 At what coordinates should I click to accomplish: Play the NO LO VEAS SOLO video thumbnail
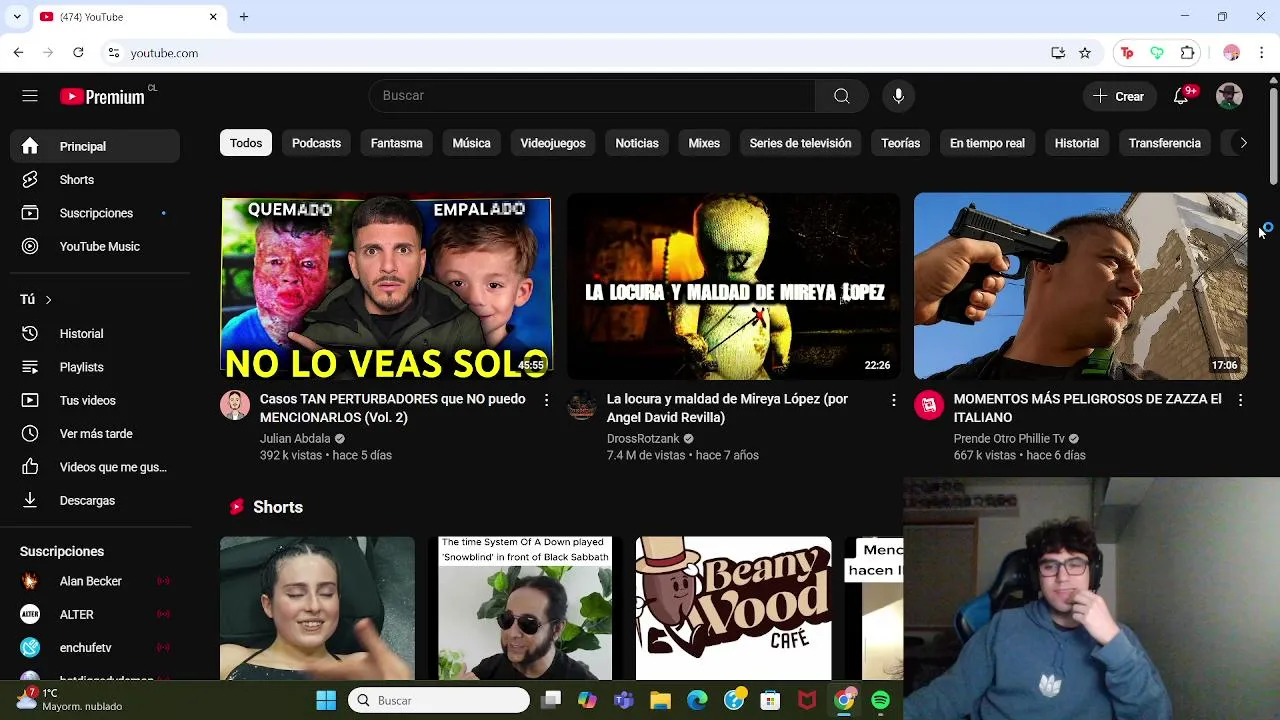pyautogui.click(x=386, y=286)
